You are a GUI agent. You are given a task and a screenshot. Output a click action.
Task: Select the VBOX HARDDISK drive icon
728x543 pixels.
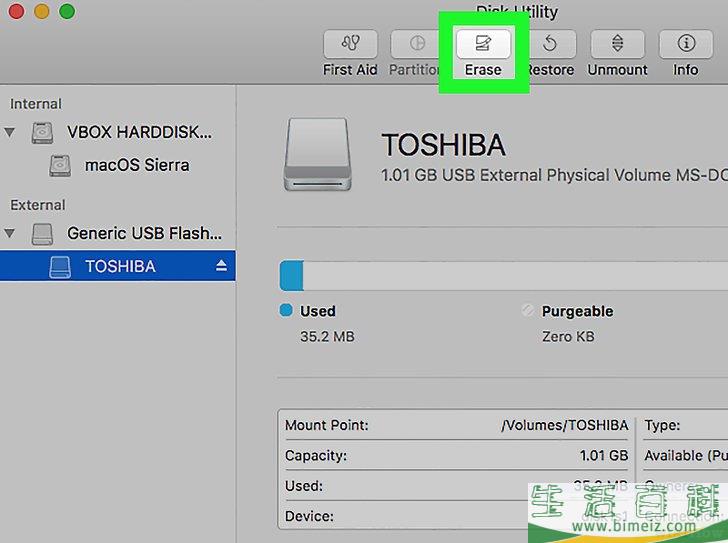pyautogui.click(x=42, y=133)
